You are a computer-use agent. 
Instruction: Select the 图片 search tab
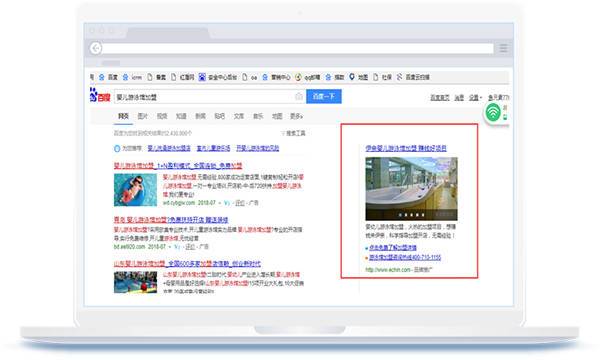[x=142, y=116]
